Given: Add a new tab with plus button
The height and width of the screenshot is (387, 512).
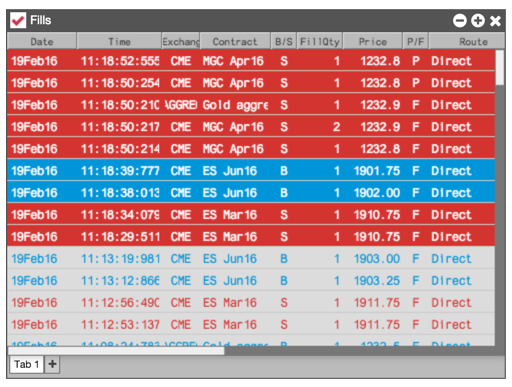Looking at the screenshot, I should pyautogui.click(x=52, y=364).
